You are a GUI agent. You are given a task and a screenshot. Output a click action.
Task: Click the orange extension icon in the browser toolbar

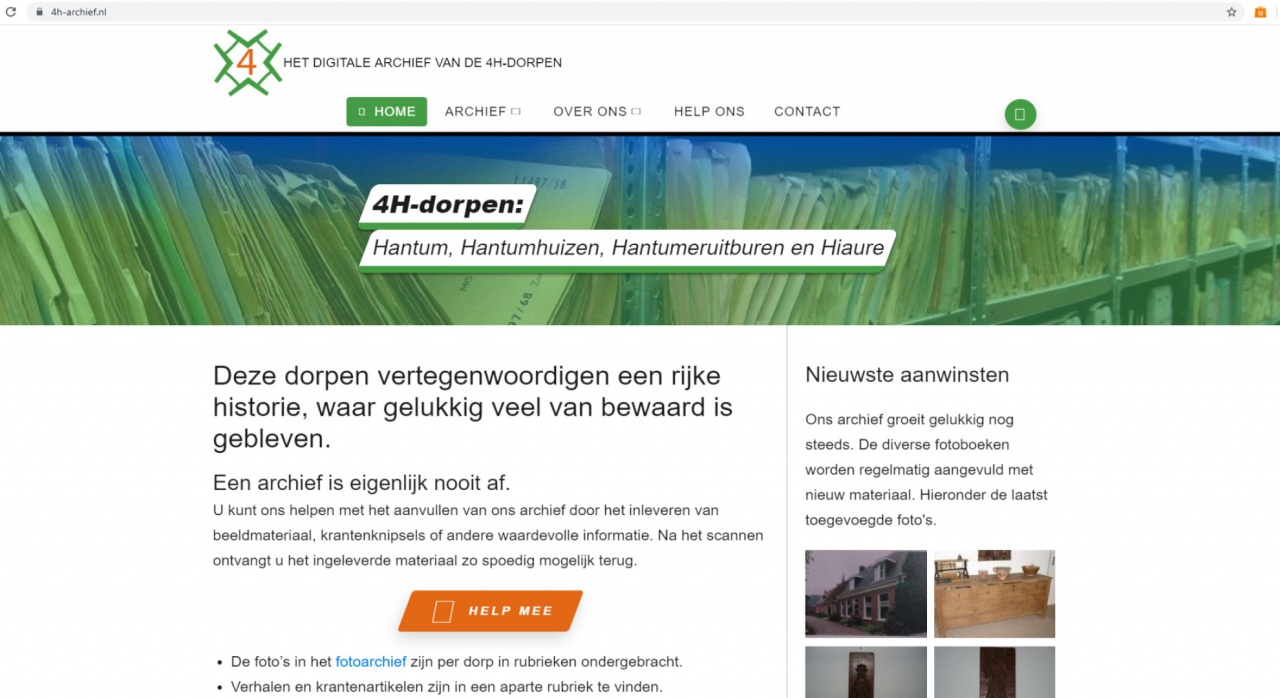[1260, 12]
